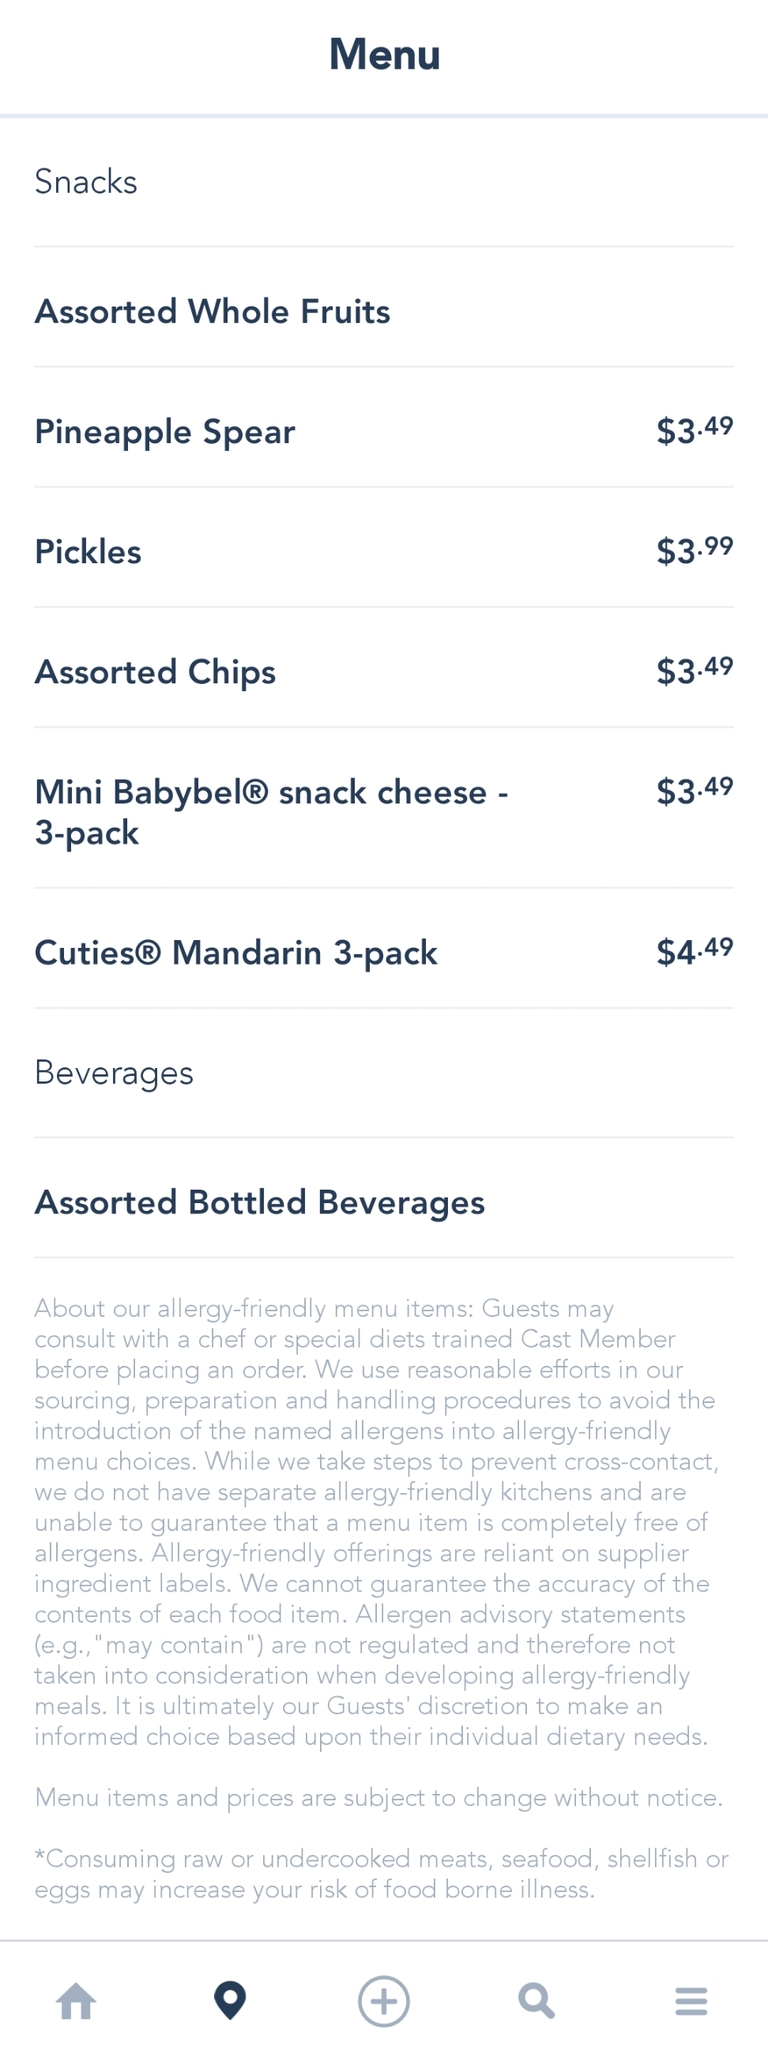The image size is (768, 2061).
Task: Open the map location pin tab
Action: [230, 2001]
